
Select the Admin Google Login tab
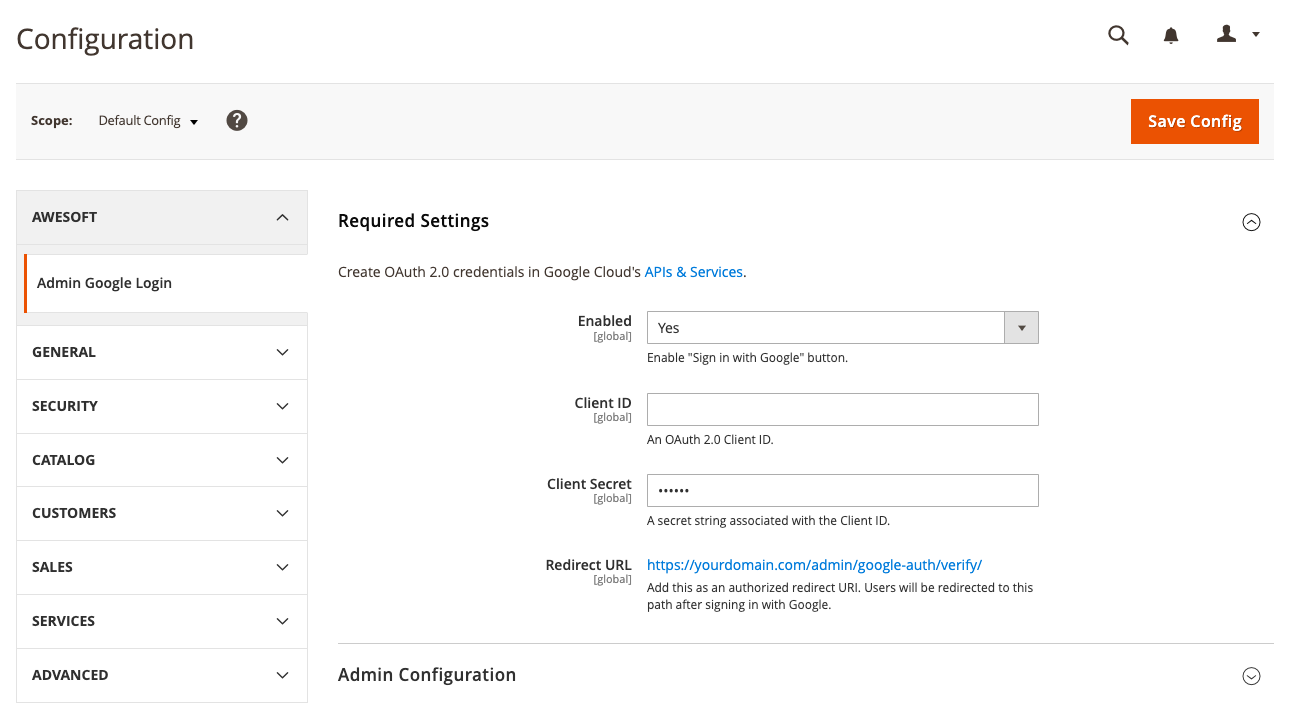(105, 283)
